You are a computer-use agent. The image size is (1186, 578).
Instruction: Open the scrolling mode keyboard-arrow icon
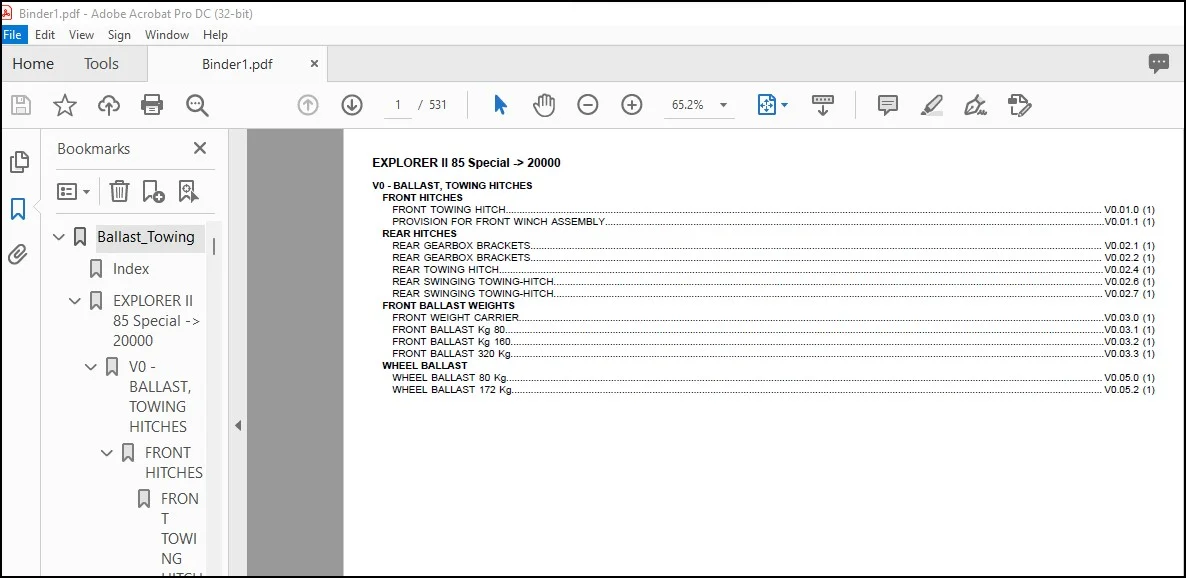[823, 105]
